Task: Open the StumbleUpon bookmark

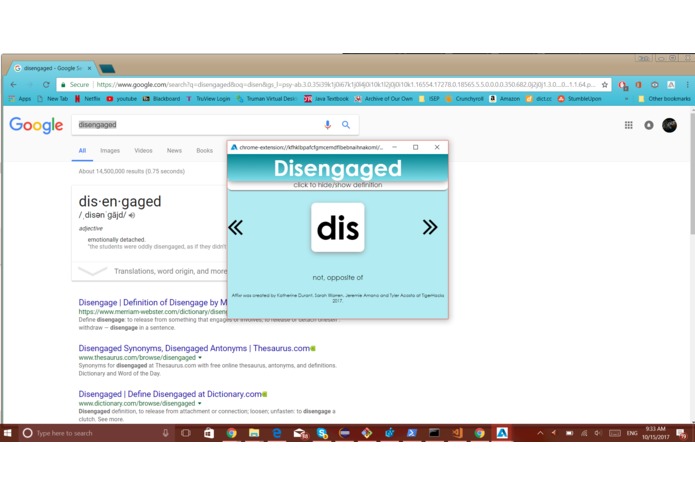Action: [x=580, y=99]
